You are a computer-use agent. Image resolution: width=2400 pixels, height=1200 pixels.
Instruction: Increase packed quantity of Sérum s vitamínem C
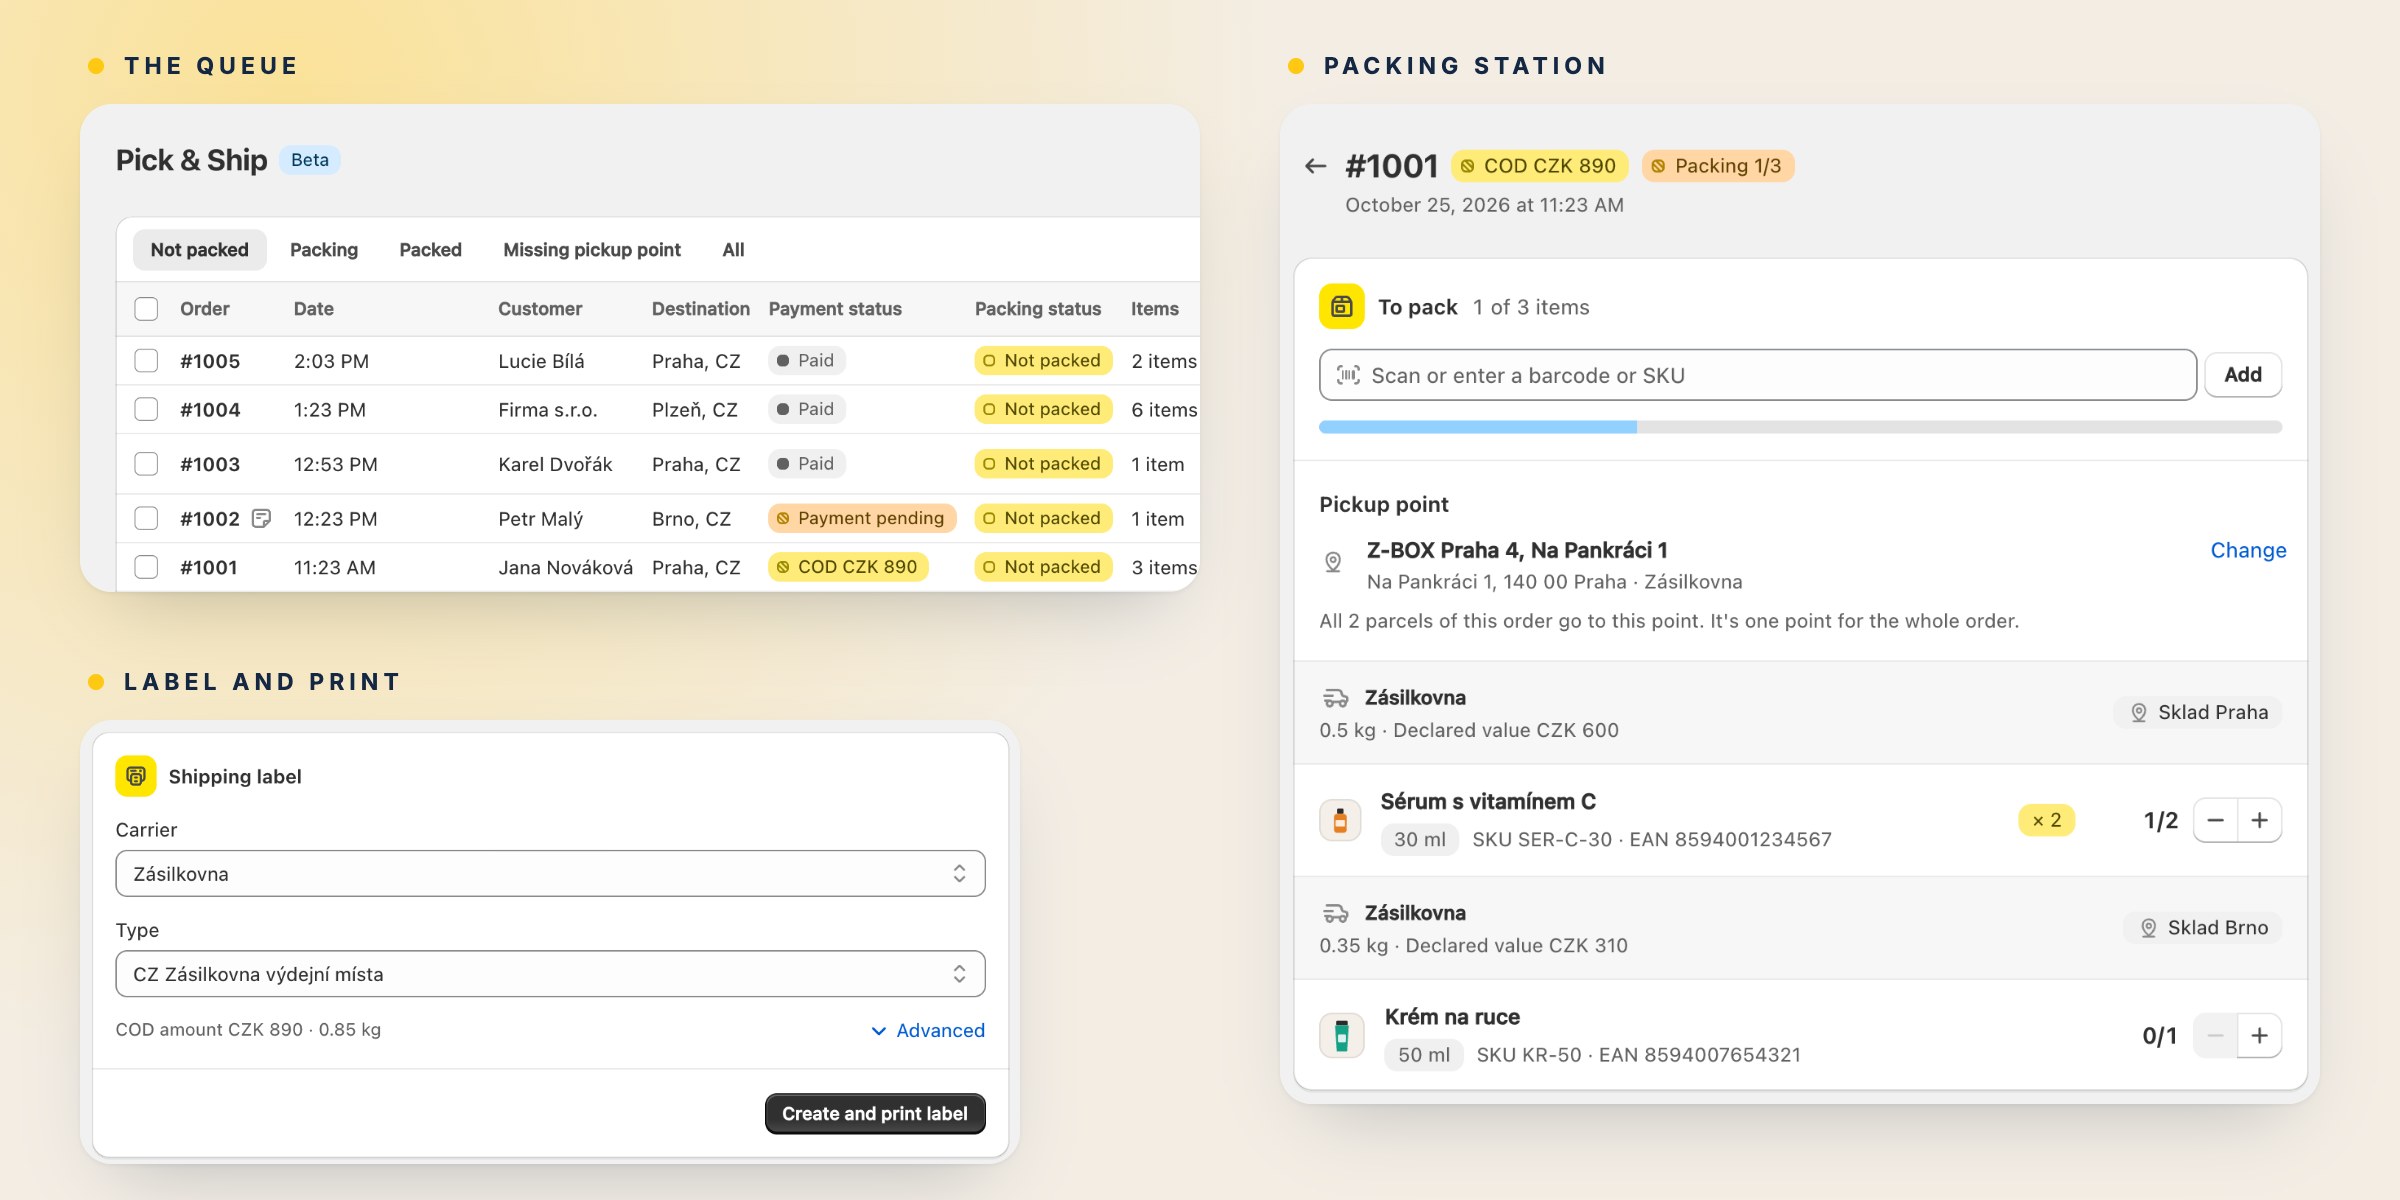(x=2260, y=820)
